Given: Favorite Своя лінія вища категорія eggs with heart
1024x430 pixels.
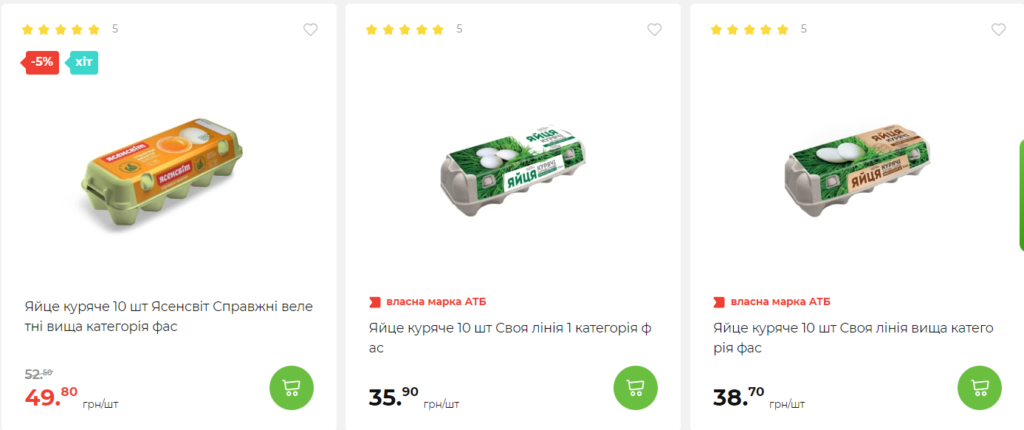Looking at the screenshot, I should point(999,29).
